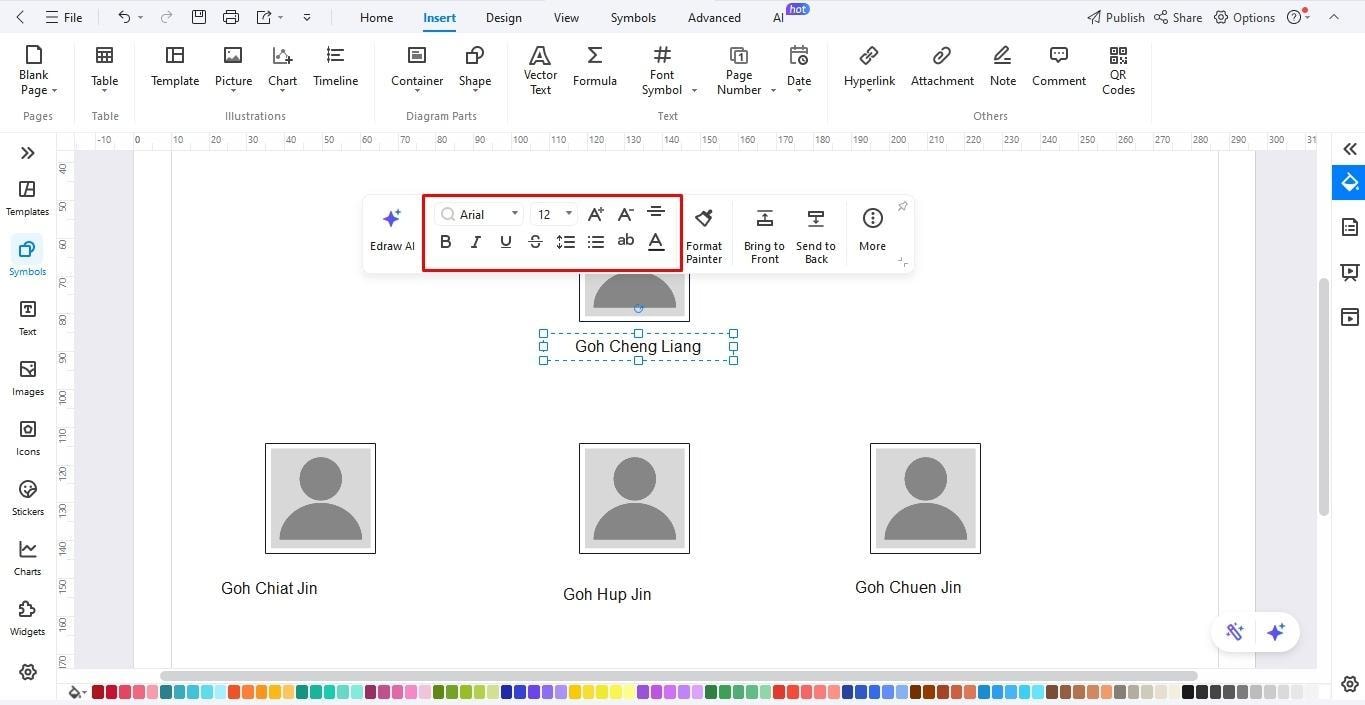This screenshot has height=705, width=1365.
Task: Open Options
Action: [x=1244, y=17]
